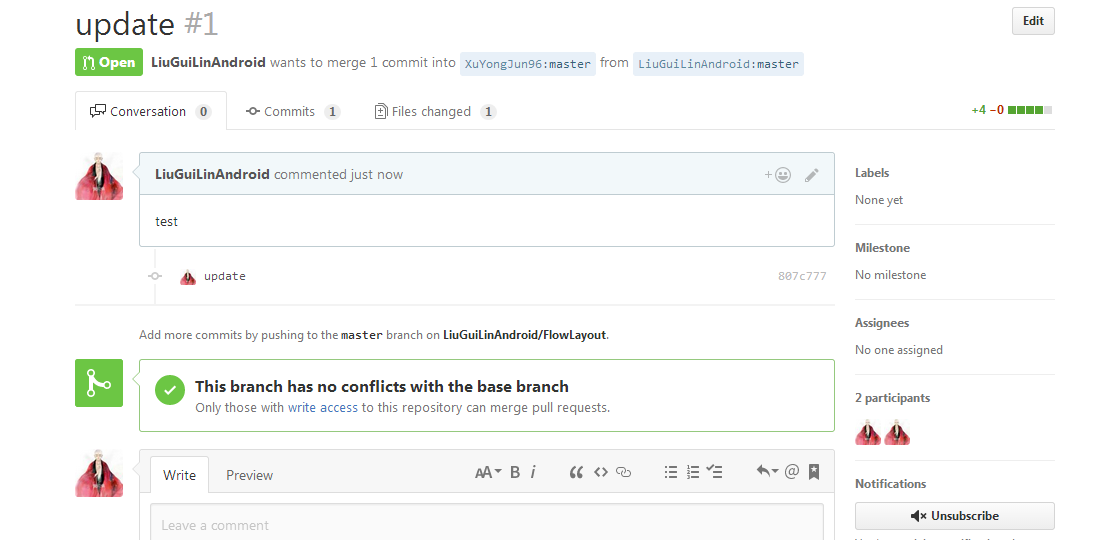Click the LiuGuiLinAndroid/FlowLayout repository text

click(525, 335)
